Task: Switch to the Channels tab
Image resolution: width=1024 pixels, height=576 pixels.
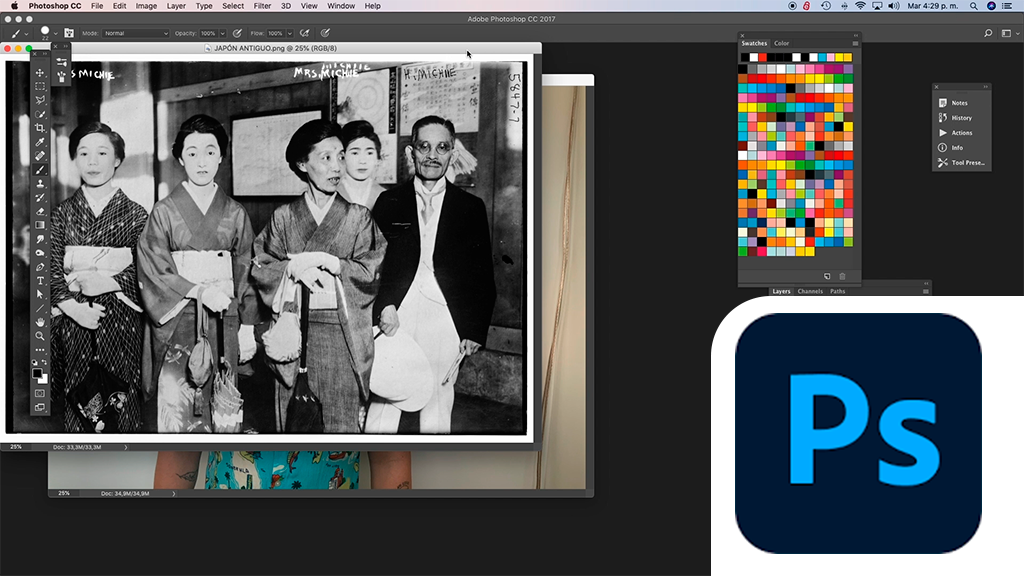Action: click(x=810, y=291)
